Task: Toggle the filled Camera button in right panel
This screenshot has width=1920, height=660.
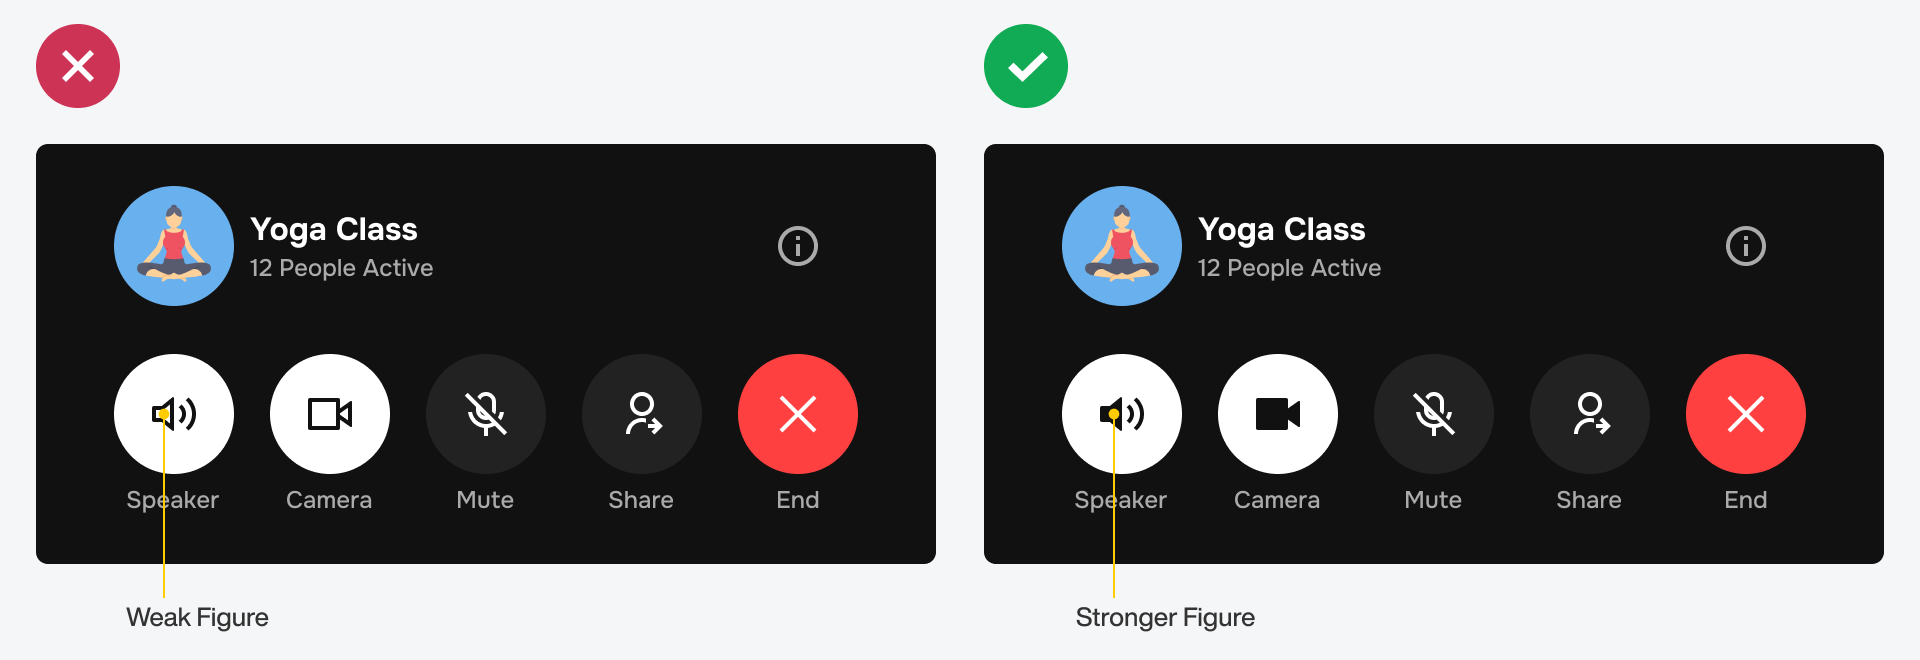Action: click(1278, 414)
